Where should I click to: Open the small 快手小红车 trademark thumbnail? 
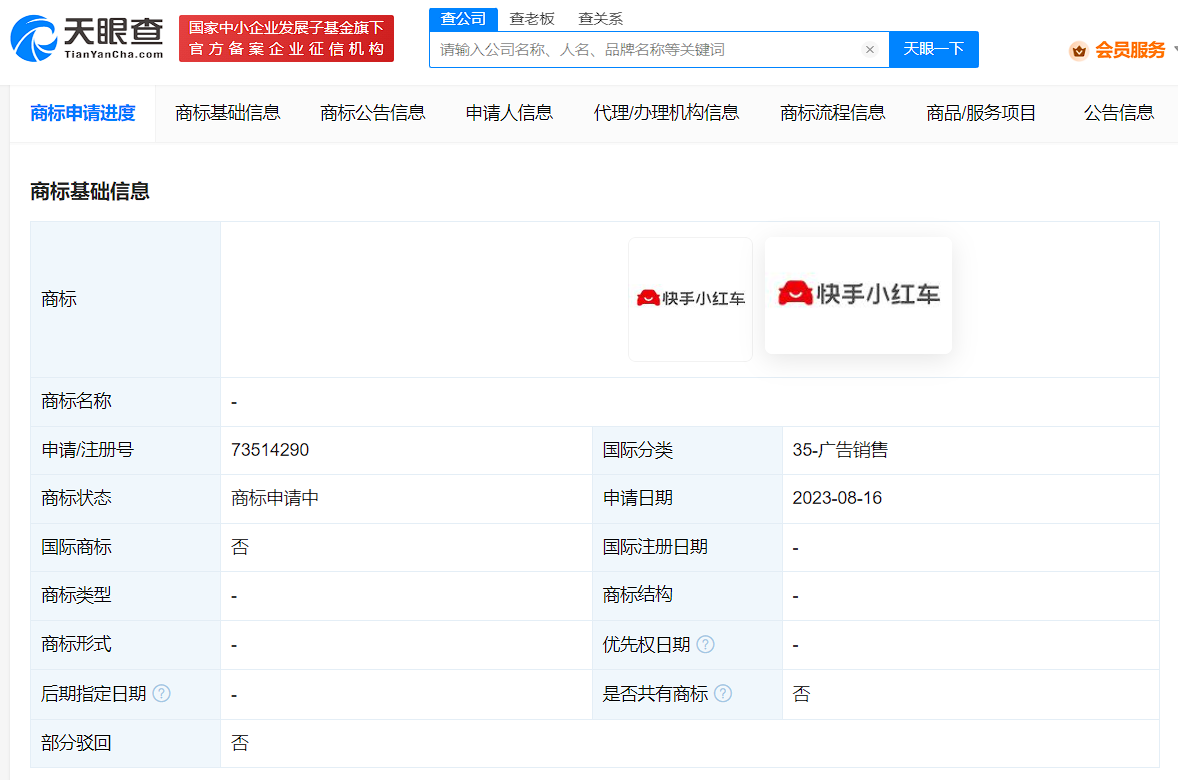pyautogui.click(x=690, y=297)
